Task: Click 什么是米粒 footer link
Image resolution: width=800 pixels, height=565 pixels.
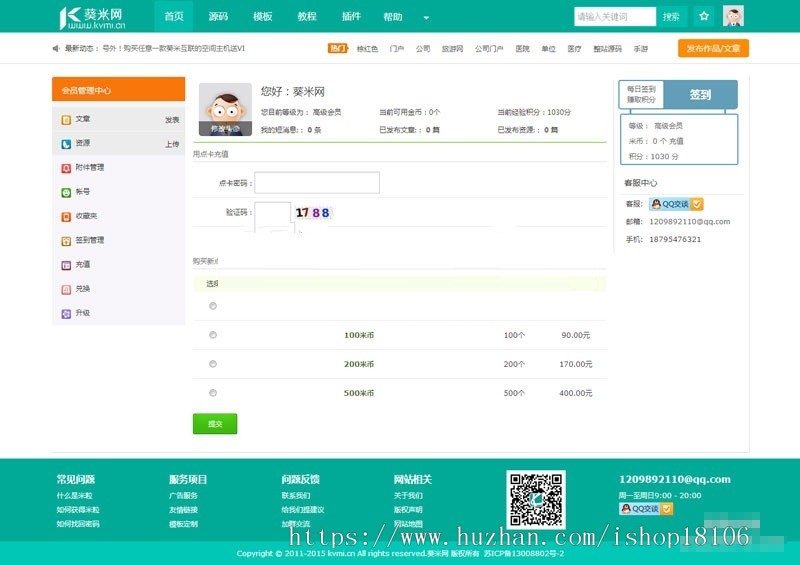Action: coord(74,496)
